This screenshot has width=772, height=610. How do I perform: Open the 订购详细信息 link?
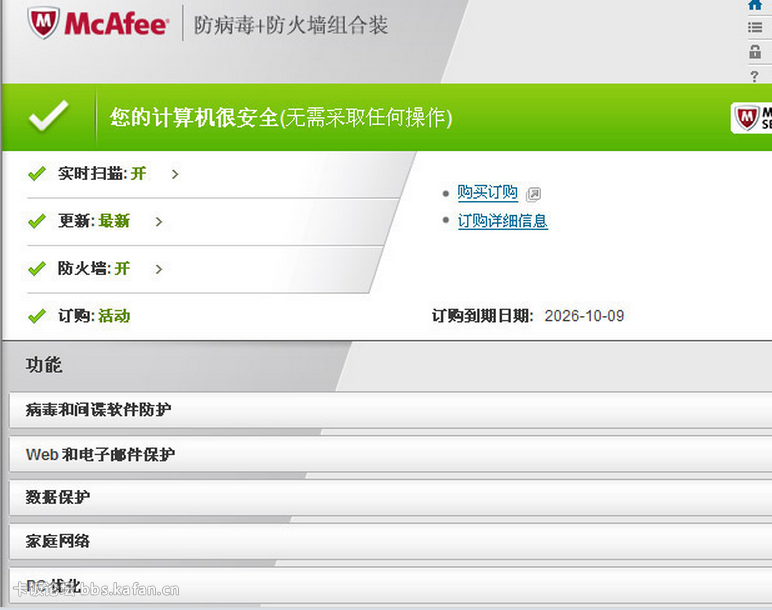(x=502, y=221)
